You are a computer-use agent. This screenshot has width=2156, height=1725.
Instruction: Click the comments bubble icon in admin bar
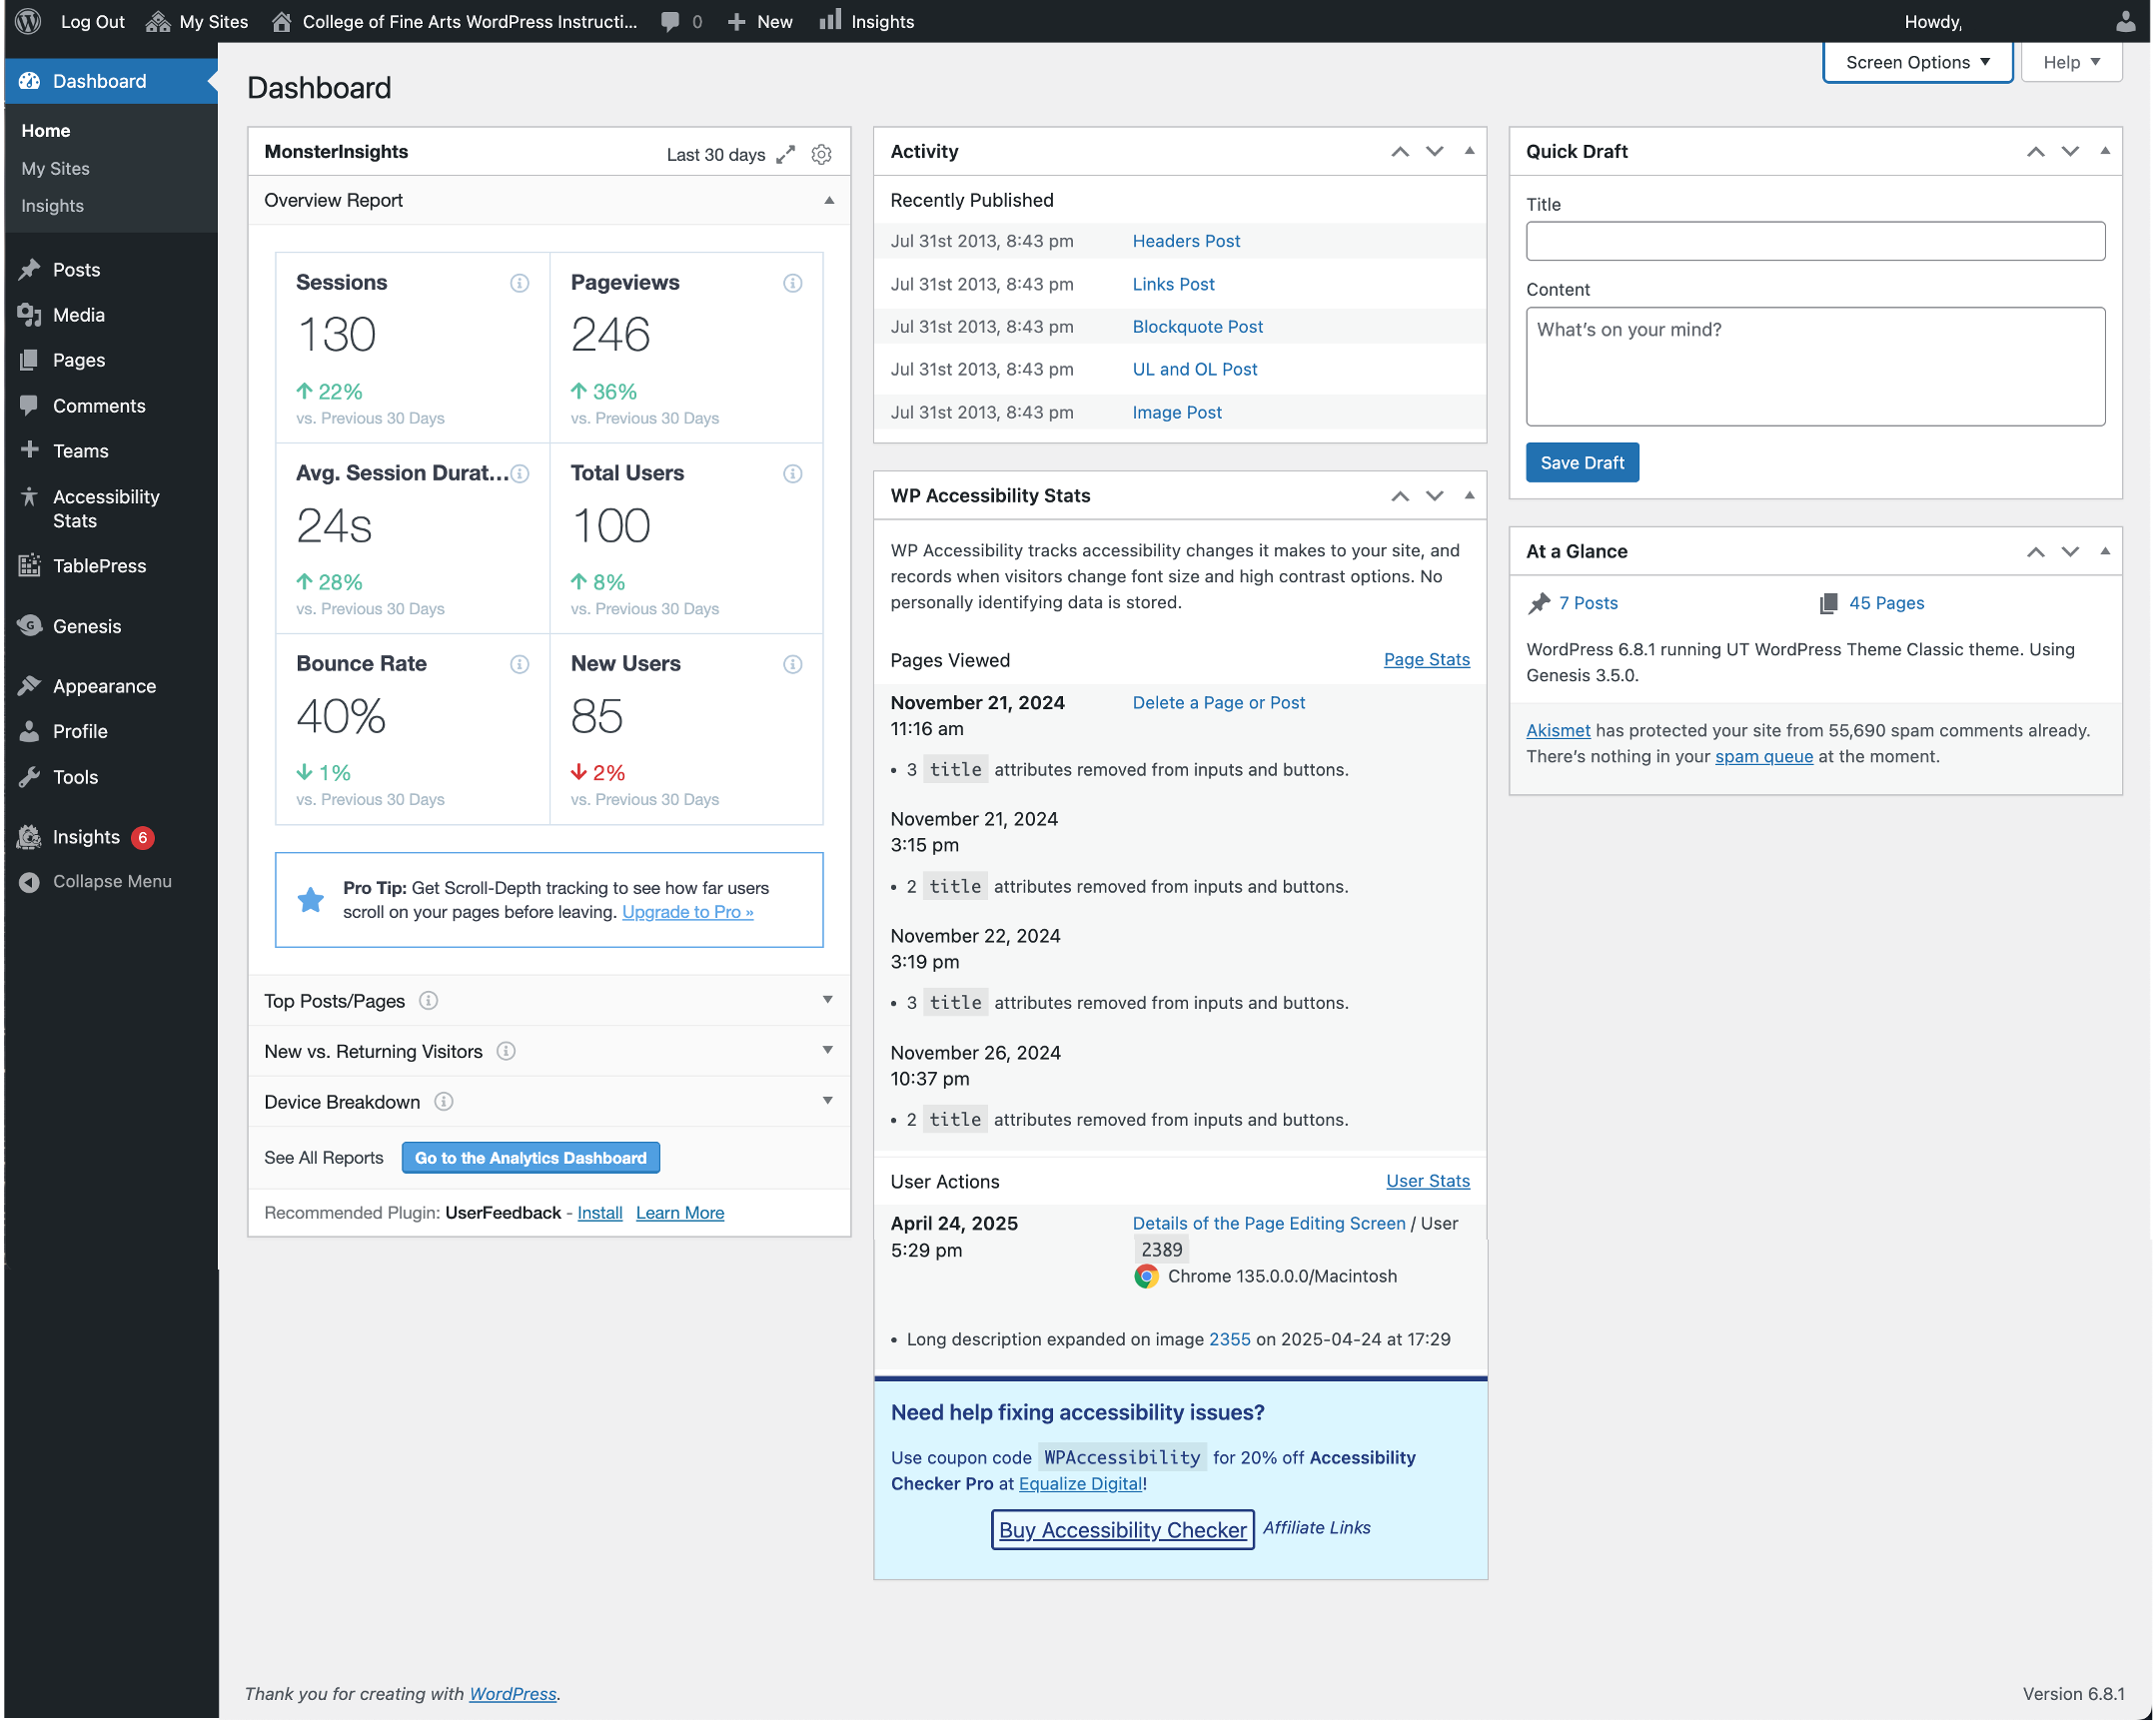click(668, 20)
